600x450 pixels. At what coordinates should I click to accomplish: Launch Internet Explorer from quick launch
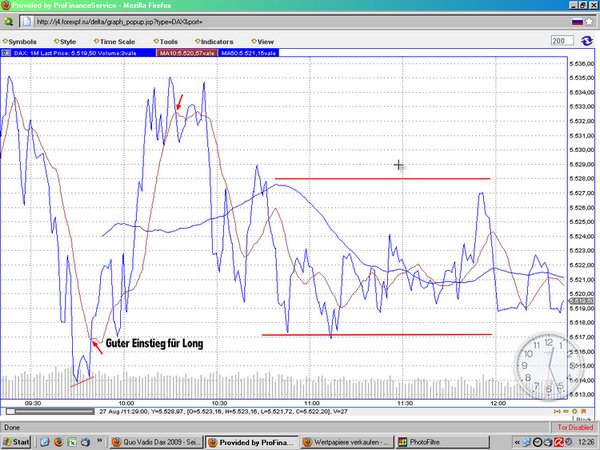coord(45,442)
